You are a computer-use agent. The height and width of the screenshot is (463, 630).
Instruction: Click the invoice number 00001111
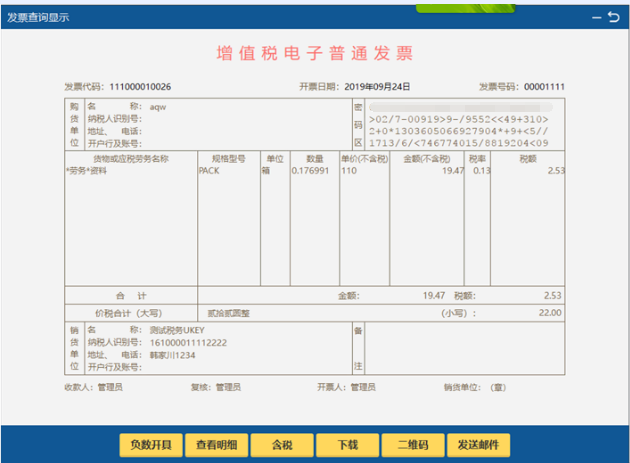coord(544,87)
